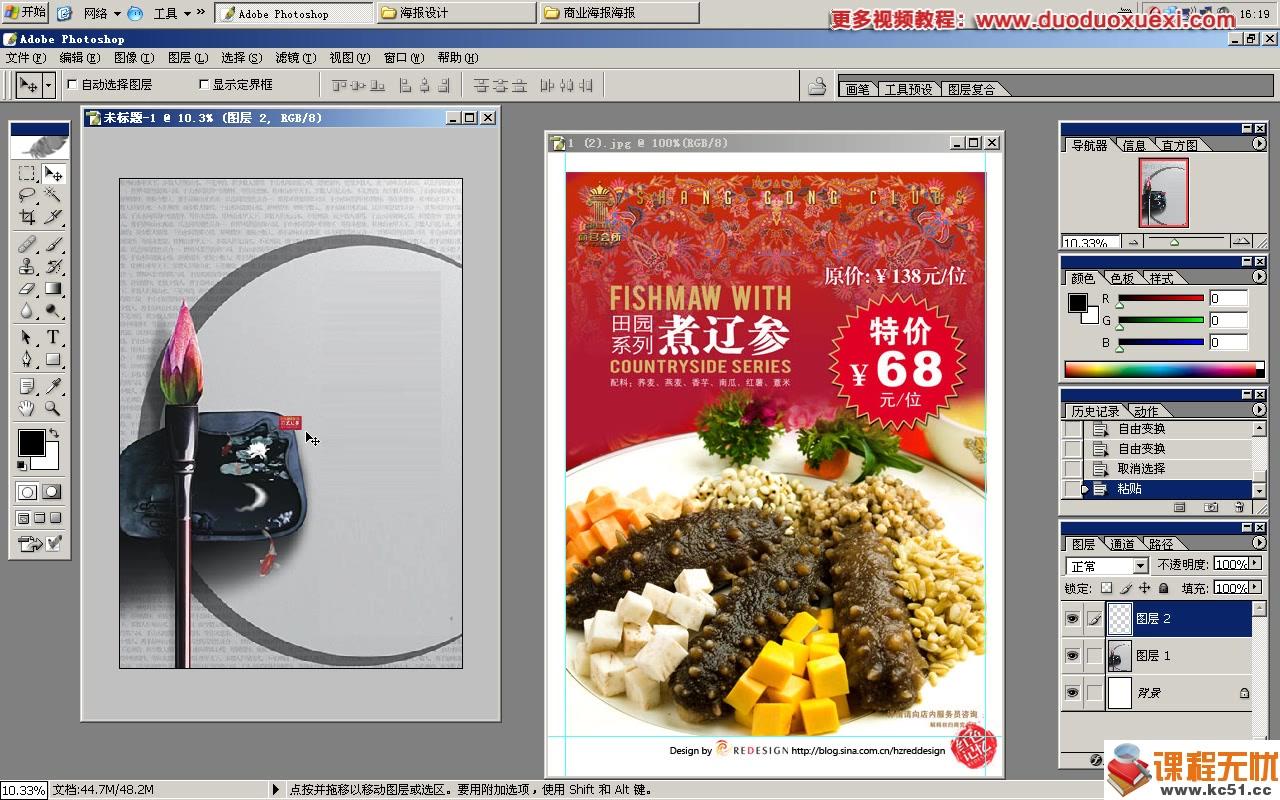Viewport: 1280px width, 800px height.
Task: Select the Hand tool
Action: [x=27, y=408]
